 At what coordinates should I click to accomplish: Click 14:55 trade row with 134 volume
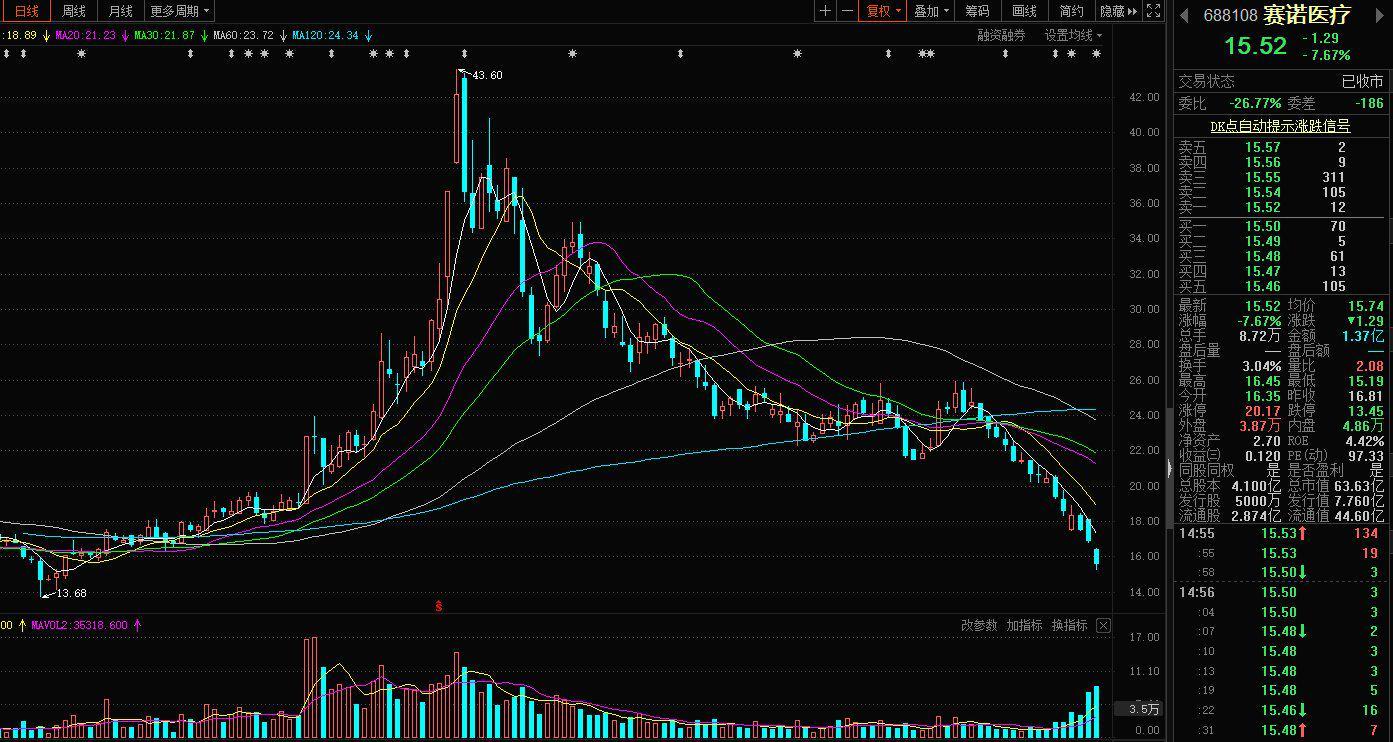pos(1281,534)
